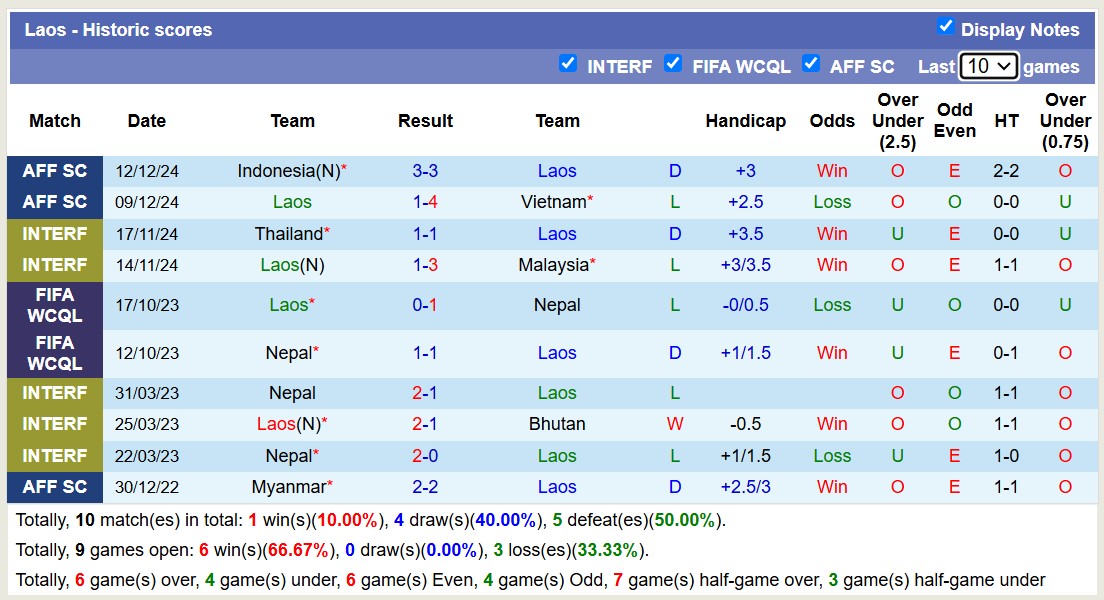Viewport: 1104px width, 600px height.
Task: Uncheck the INTERF filter checkbox
Action: click(568, 63)
